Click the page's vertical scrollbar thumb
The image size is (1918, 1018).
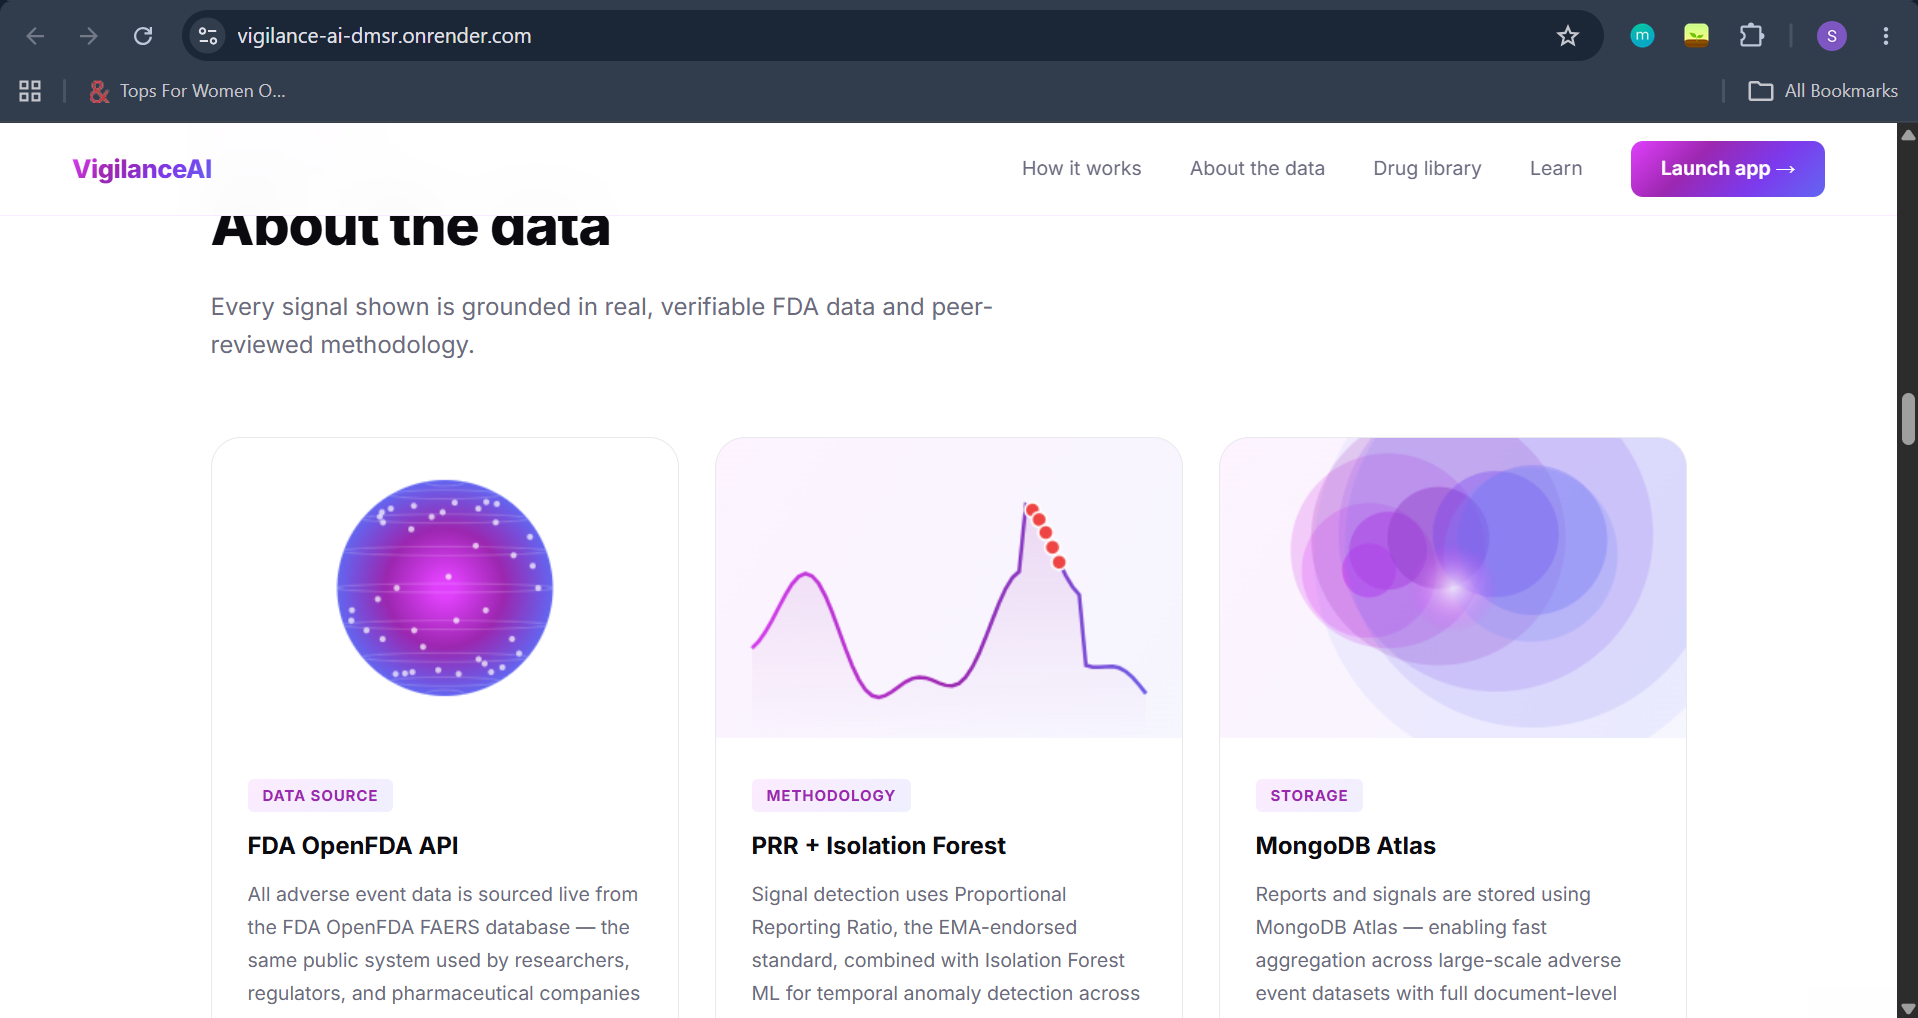coord(1908,419)
